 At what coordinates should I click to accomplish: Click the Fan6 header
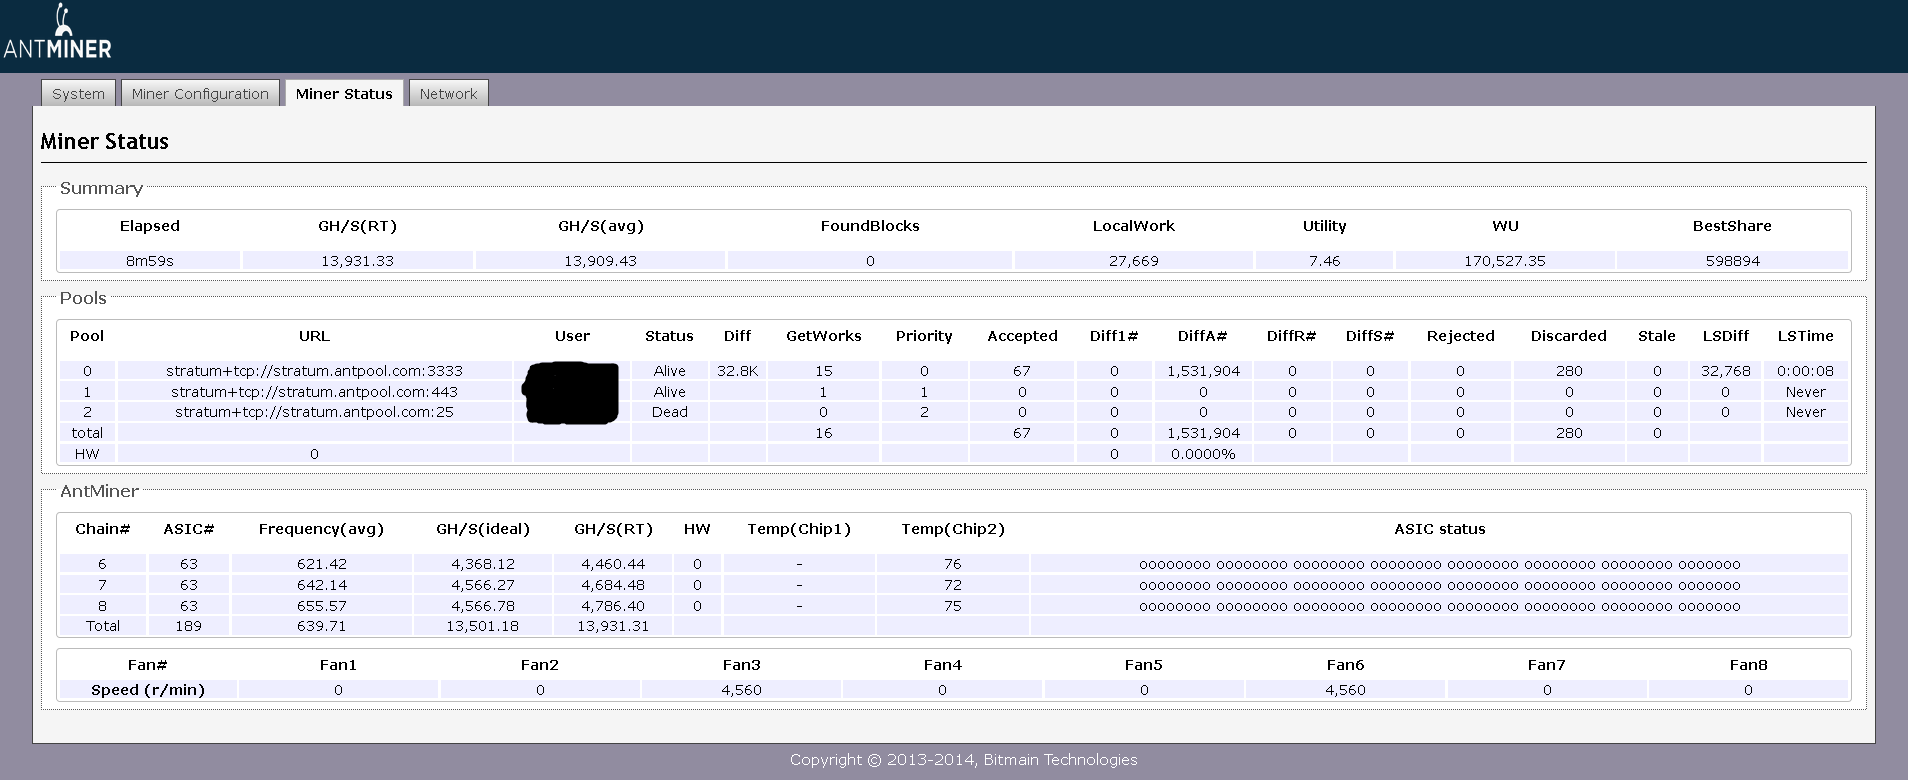[1345, 665]
